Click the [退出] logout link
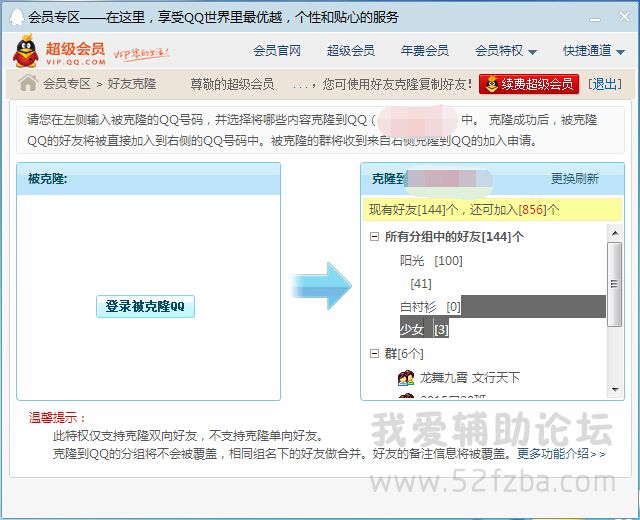Screen dimensions: 640x520 coord(604,84)
